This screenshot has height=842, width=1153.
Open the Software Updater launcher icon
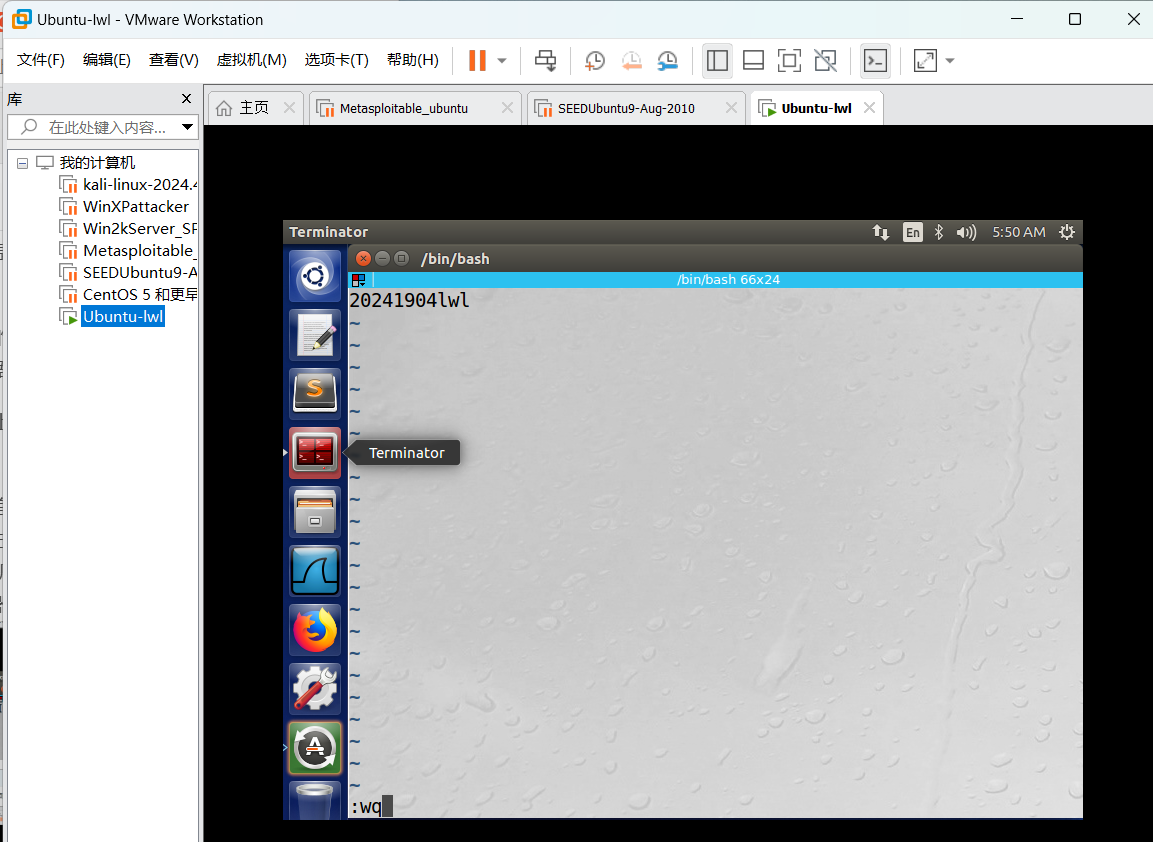[315, 748]
